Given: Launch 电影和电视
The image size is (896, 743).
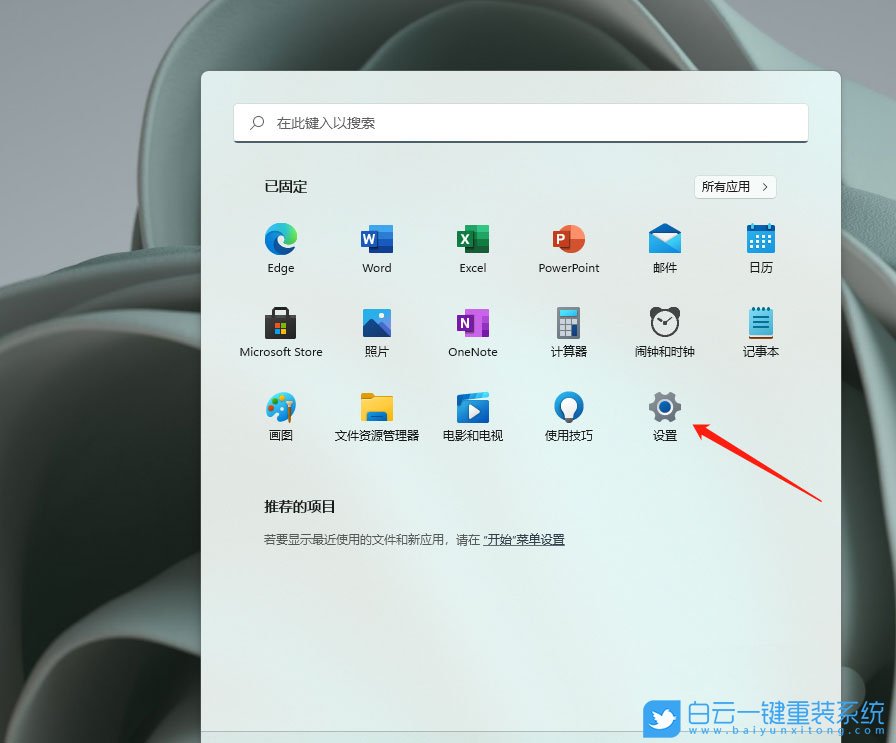Looking at the screenshot, I should [472, 410].
